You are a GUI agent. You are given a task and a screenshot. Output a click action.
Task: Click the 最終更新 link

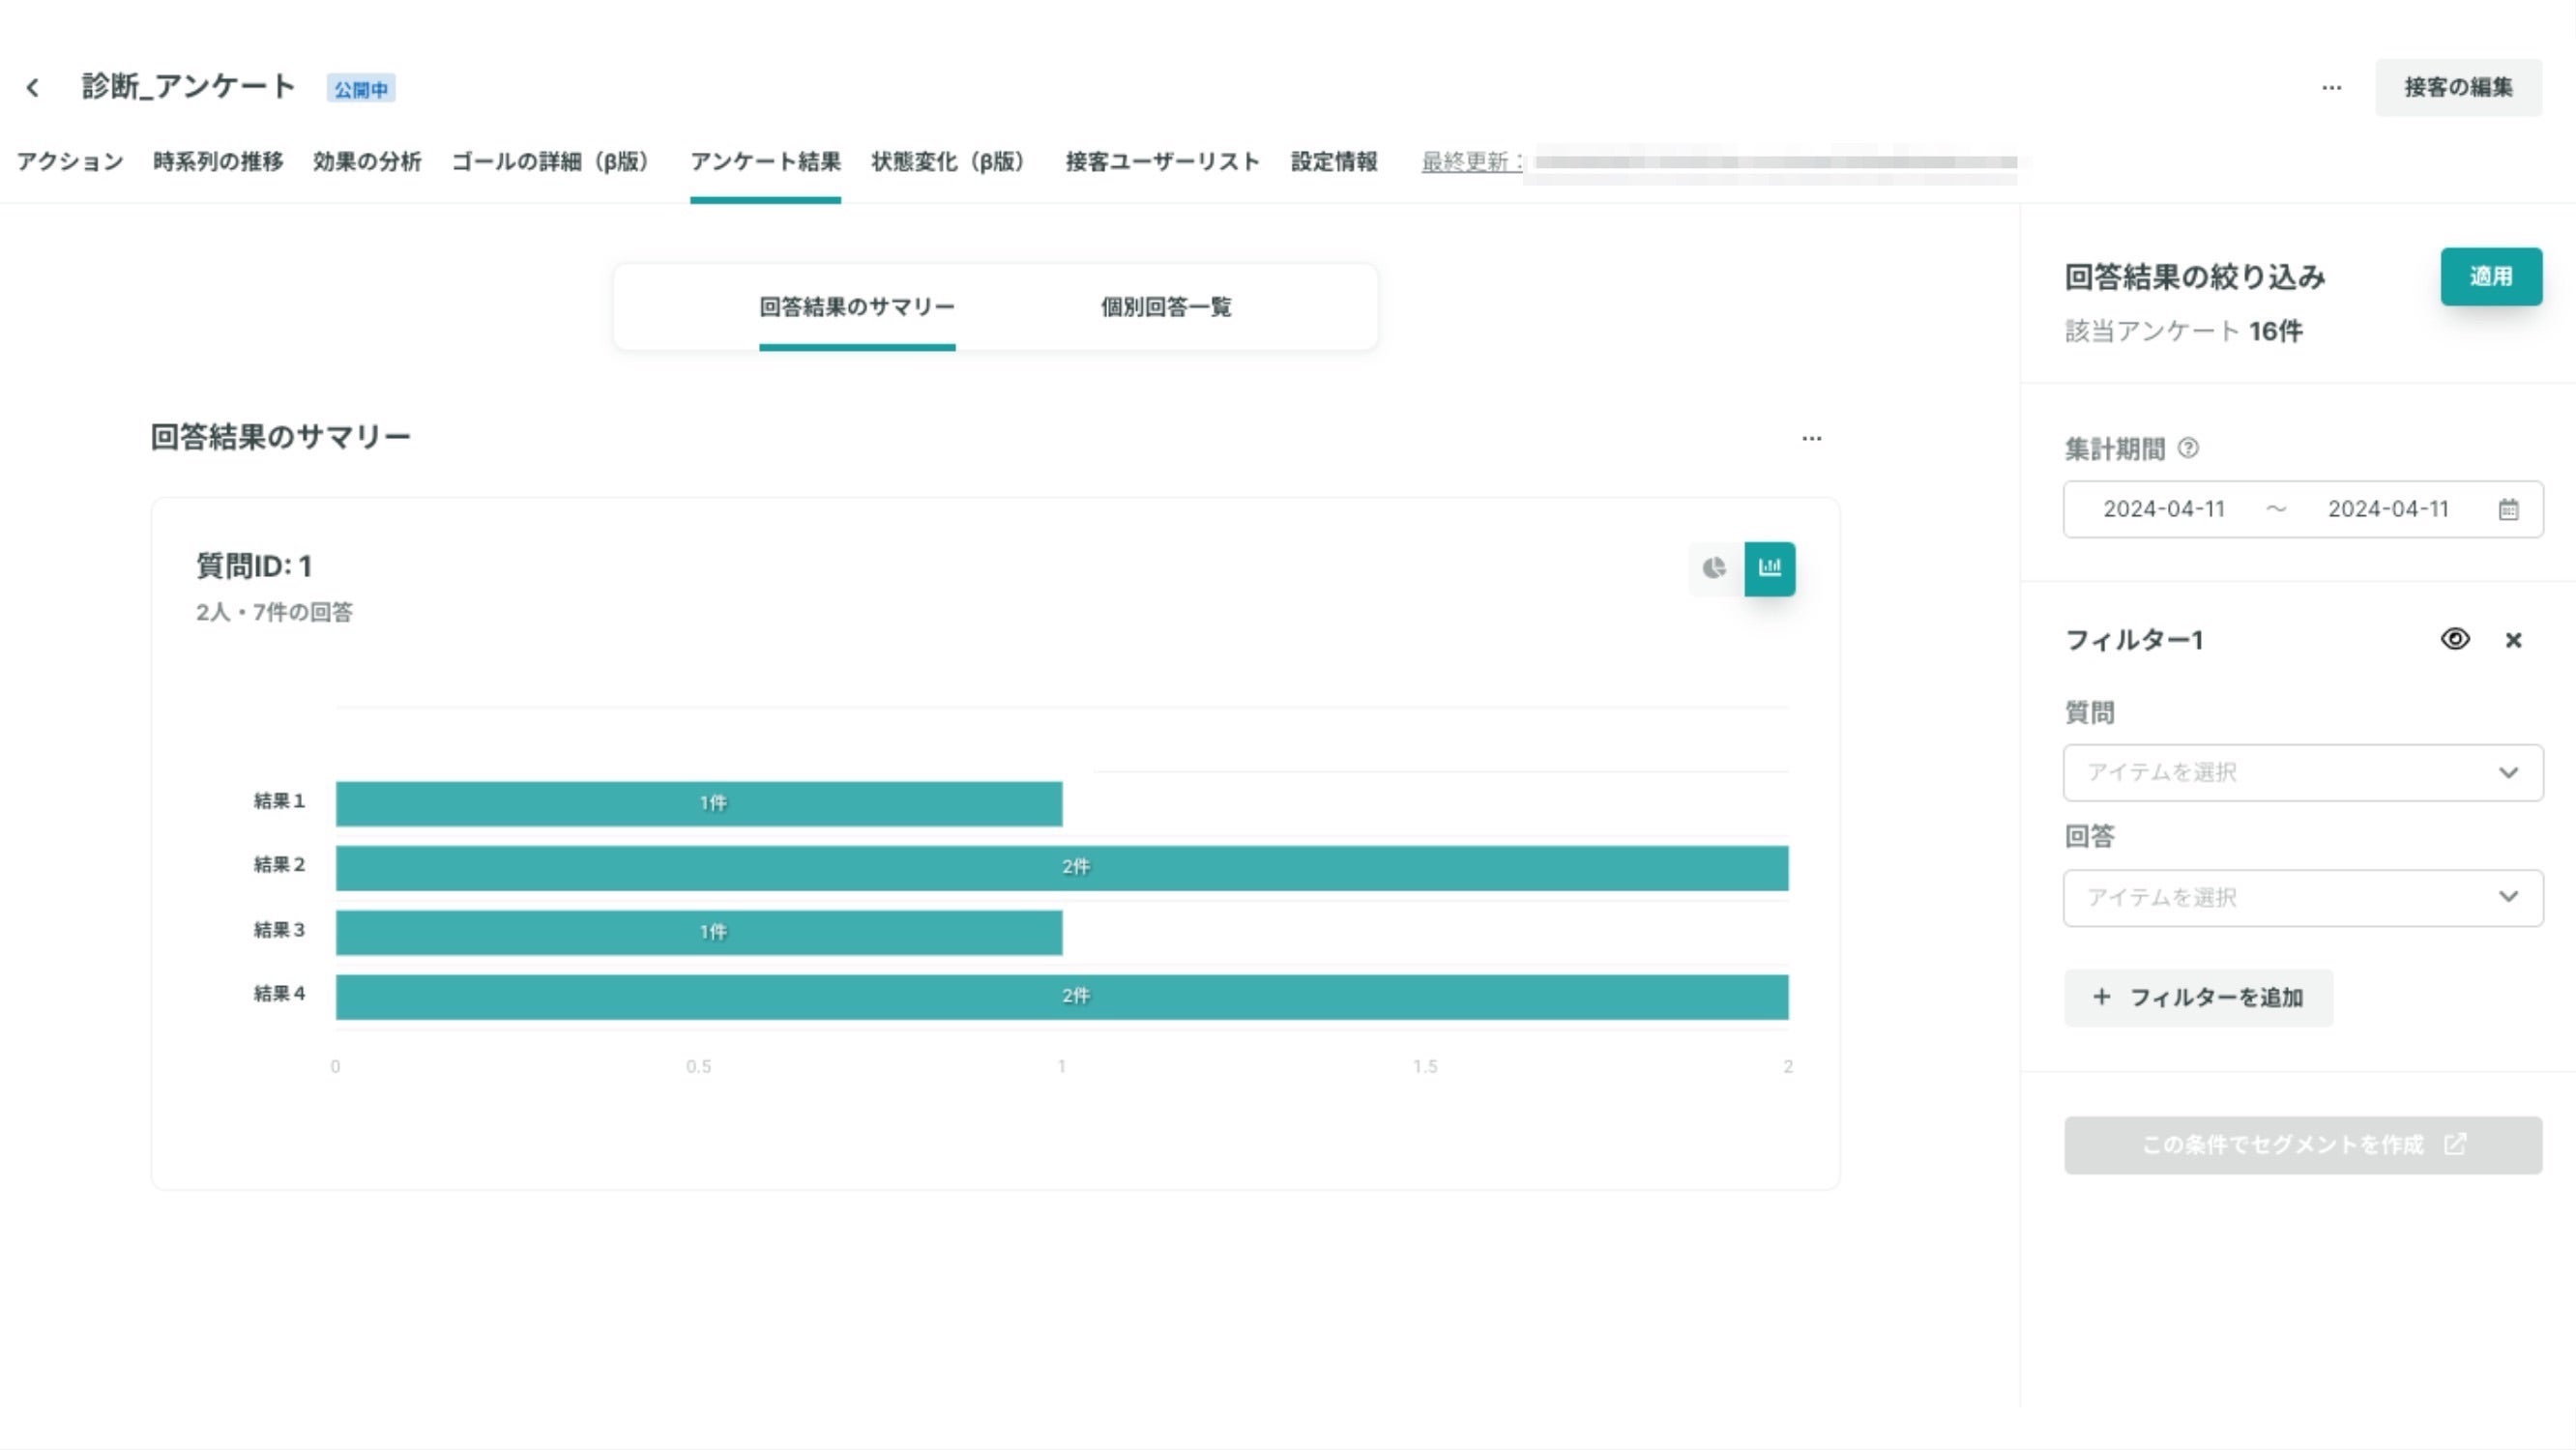[x=1471, y=162]
